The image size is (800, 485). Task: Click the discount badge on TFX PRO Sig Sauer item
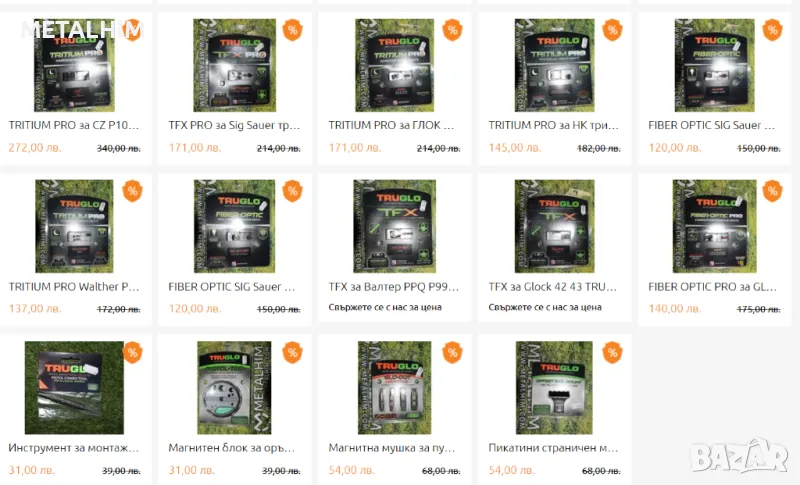292,30
